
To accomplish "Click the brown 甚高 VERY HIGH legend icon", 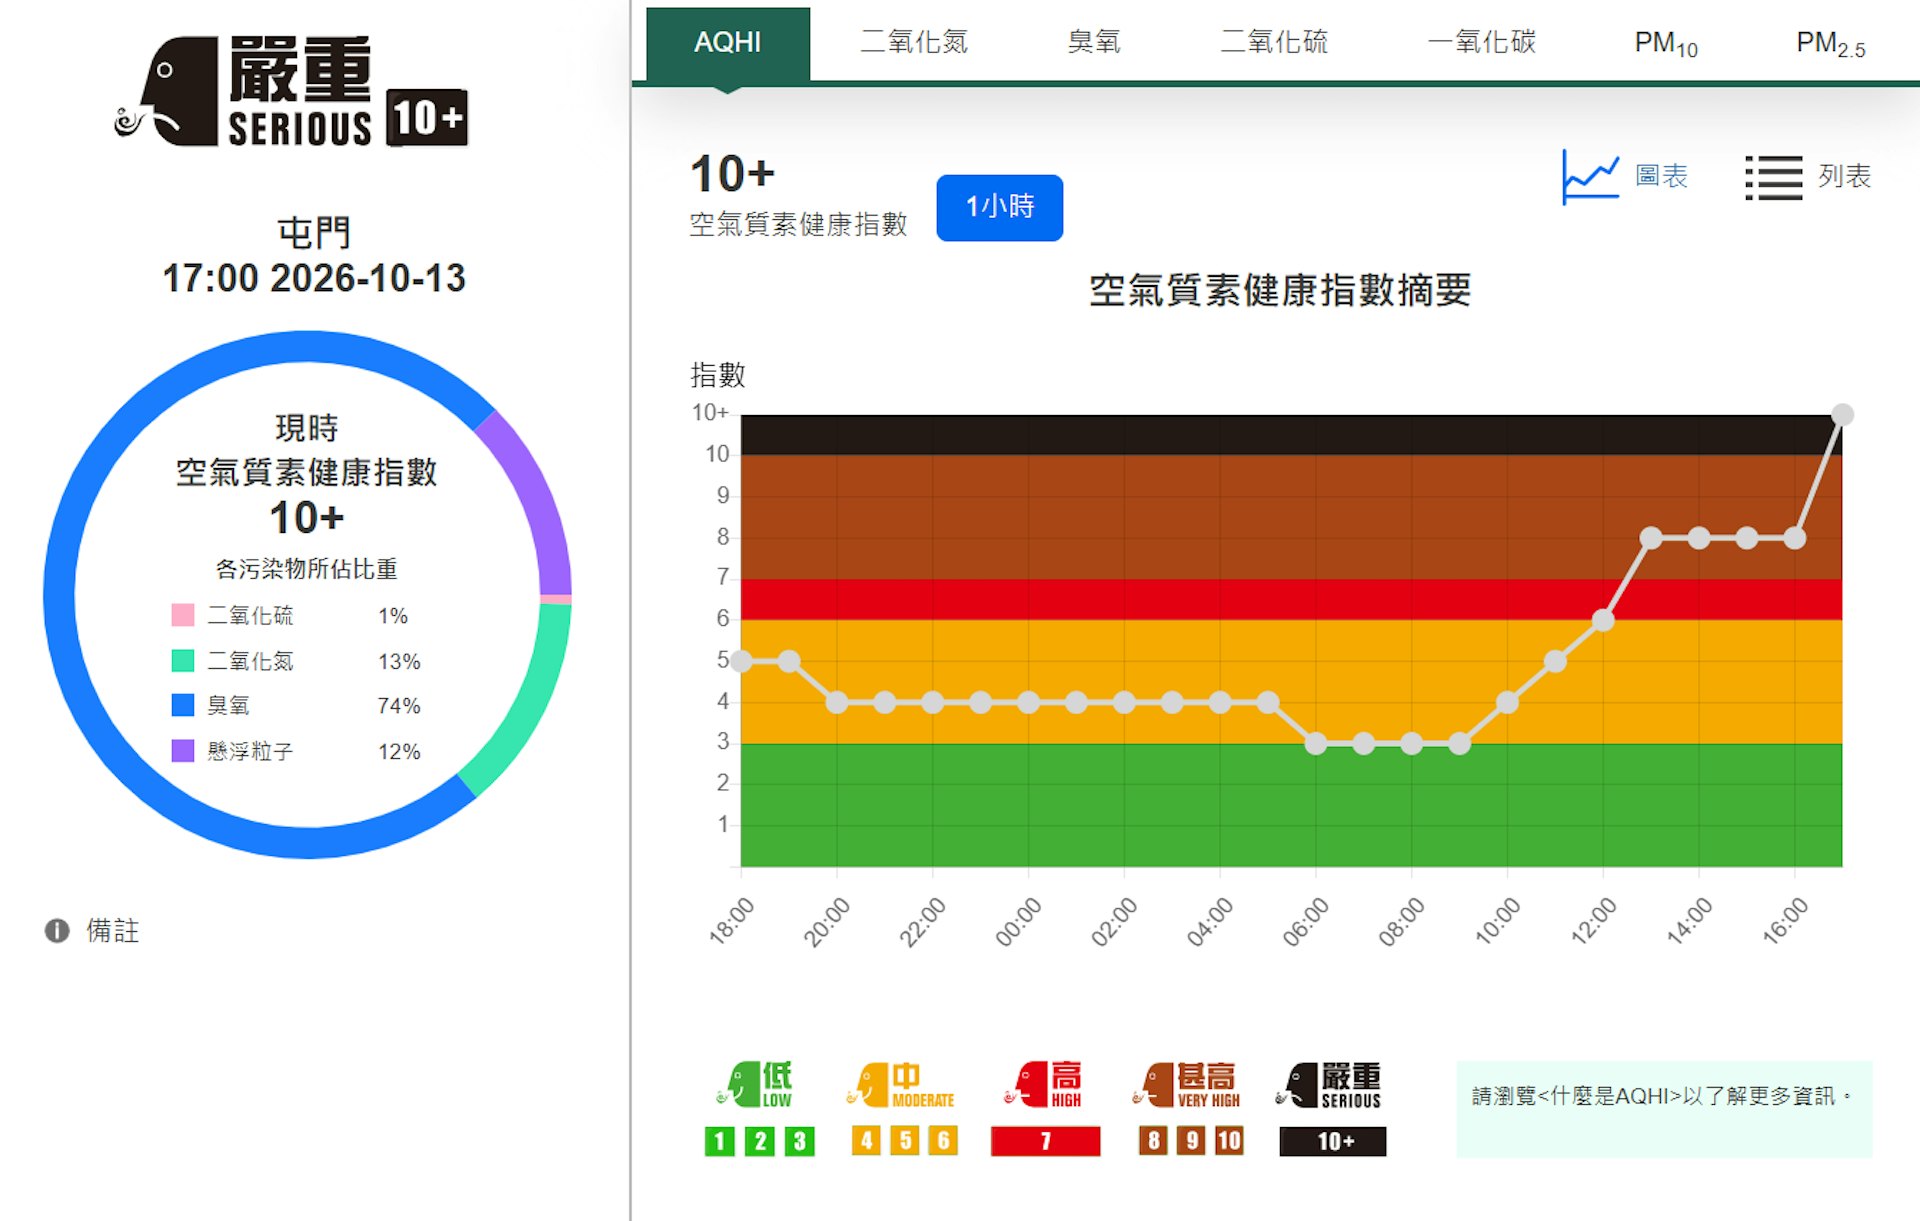I will [1187, 1085].
